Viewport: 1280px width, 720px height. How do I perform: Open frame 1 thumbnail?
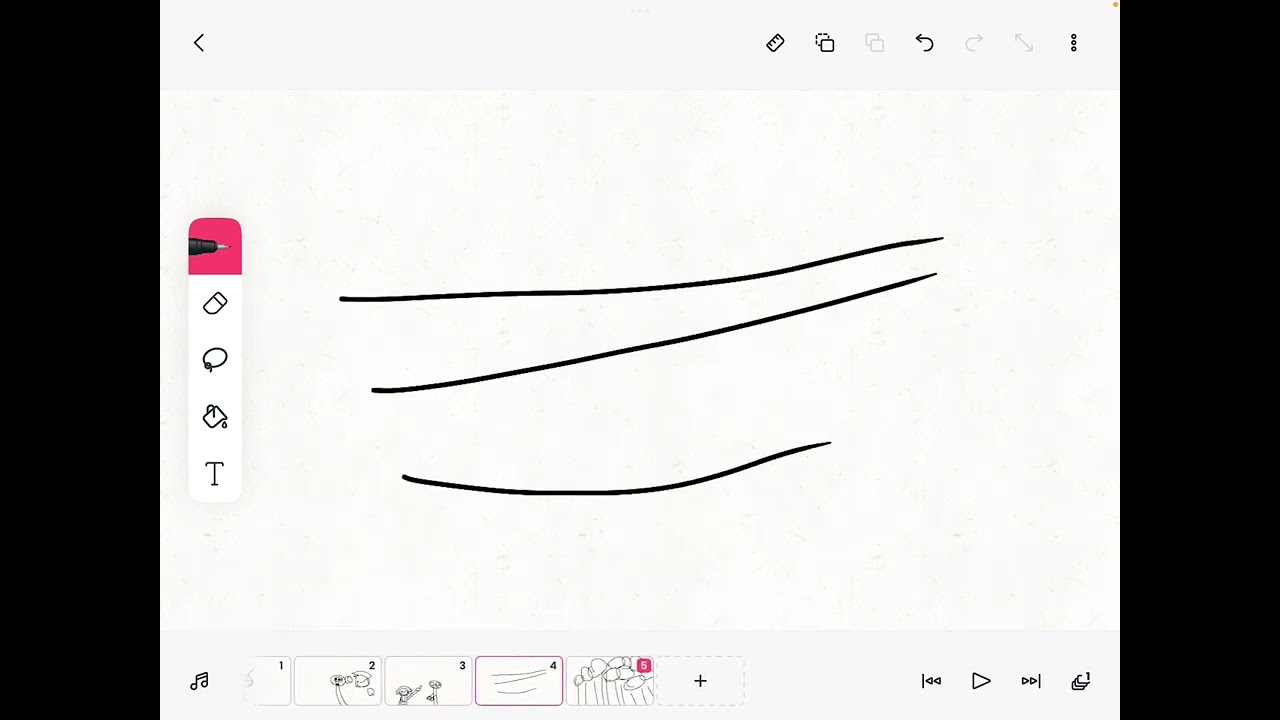(x=266, y=681)
